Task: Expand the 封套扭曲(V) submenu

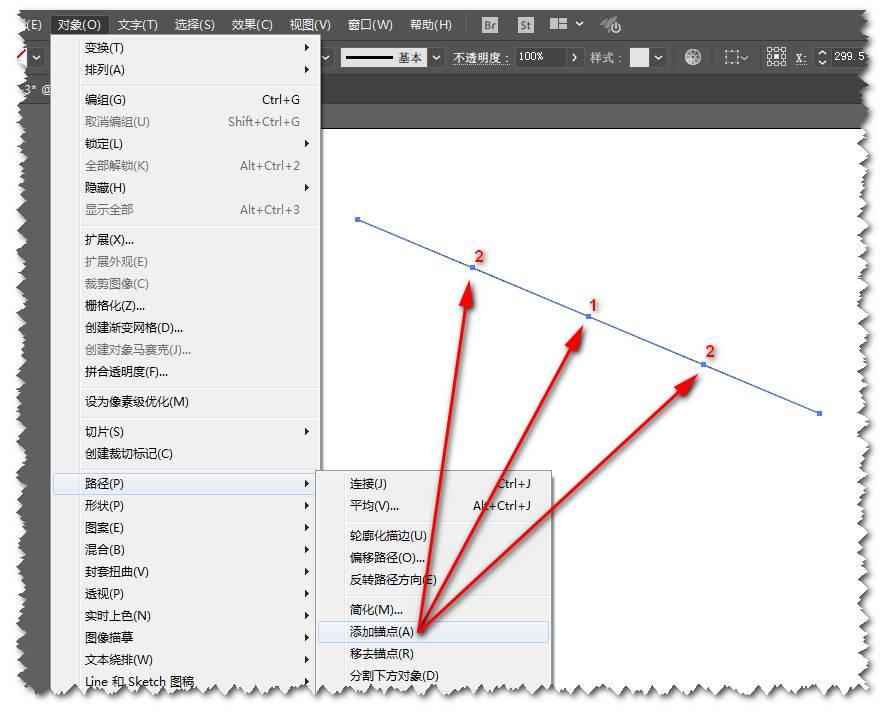Action: (186, 572)
